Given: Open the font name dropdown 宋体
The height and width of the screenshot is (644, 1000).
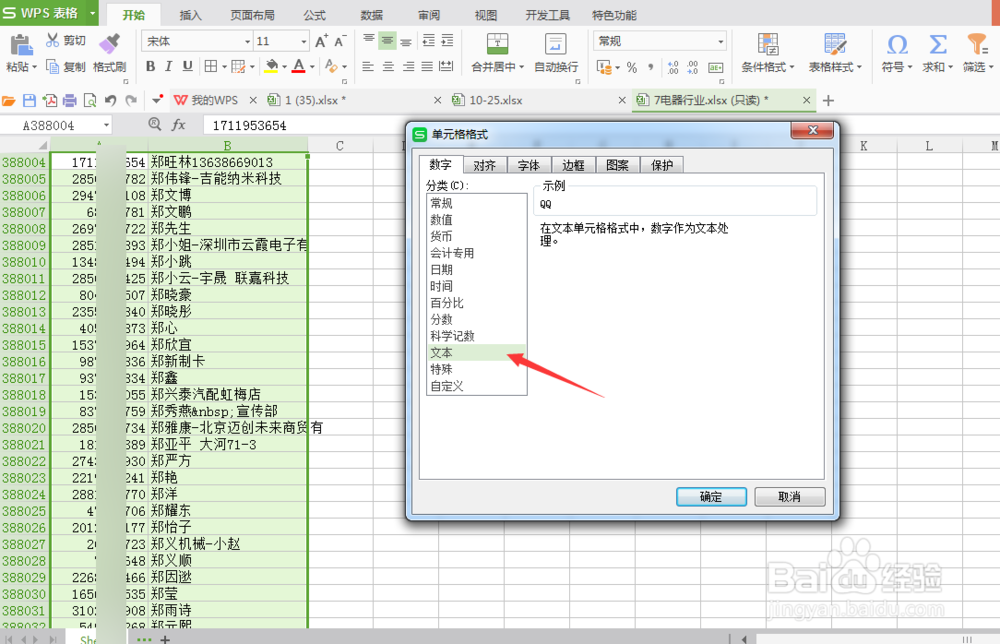Looking at the screenshot, I should tap(247, 41).
